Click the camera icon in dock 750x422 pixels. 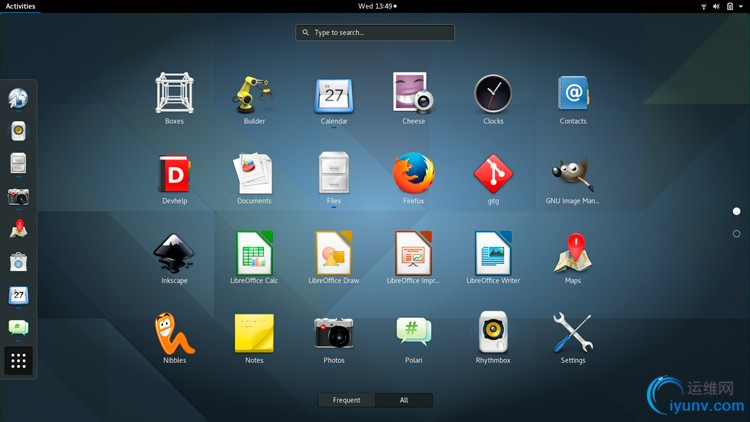pyautogui.click(x=18, y=197)
